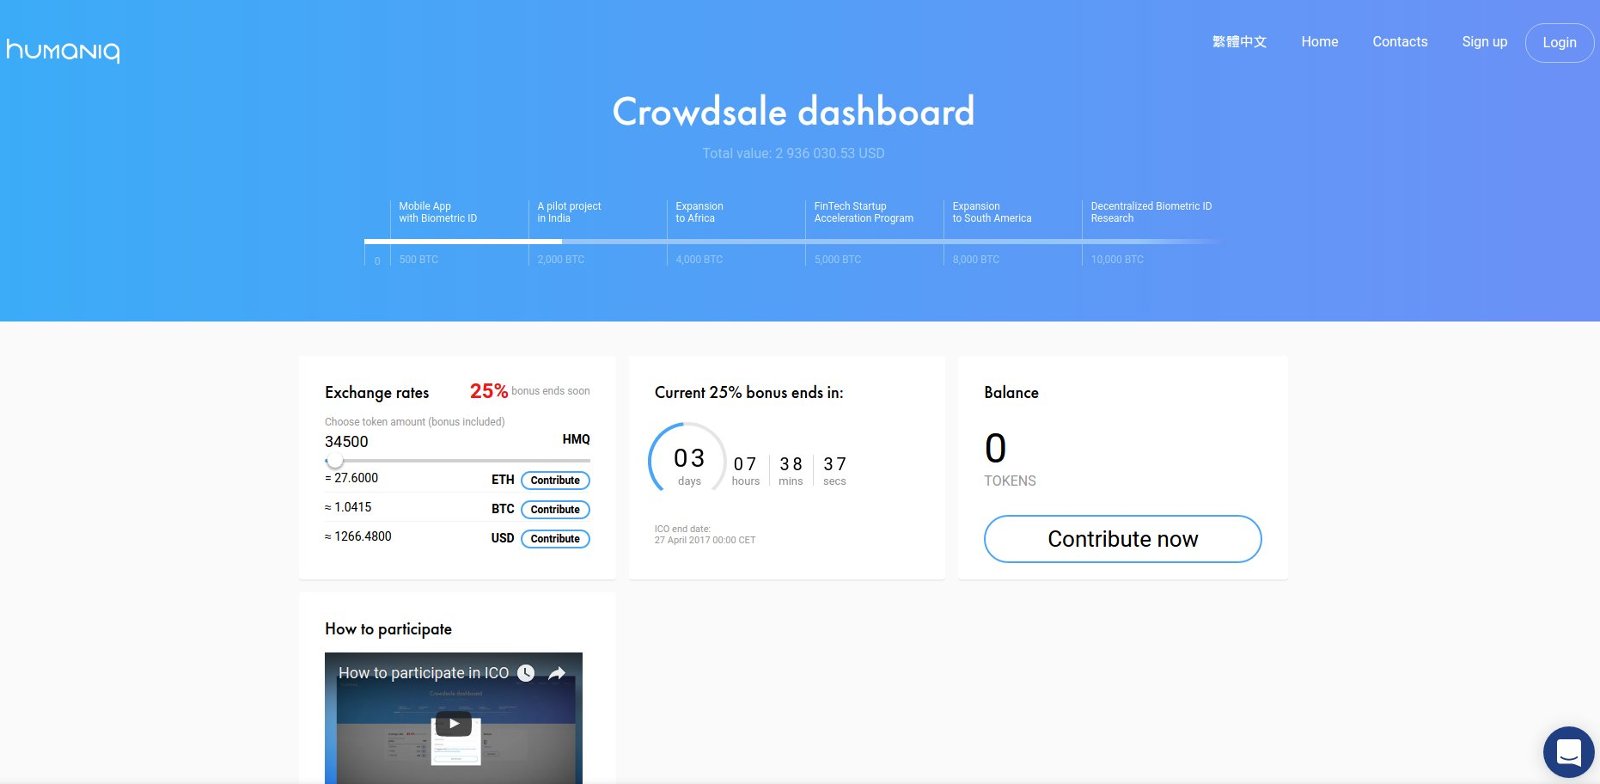The image size is (1600, 784).
Task: Contribute using USD
Action: pos(555,538)
